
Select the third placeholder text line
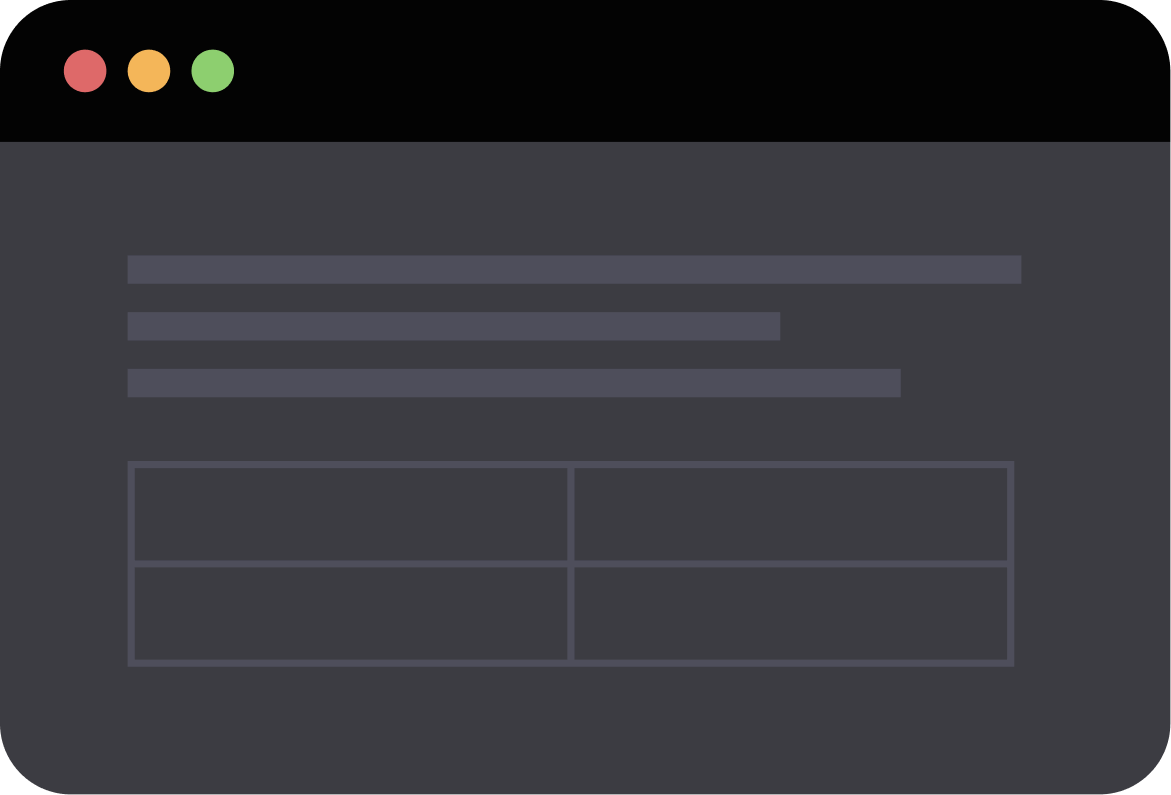tap(514, 383)
